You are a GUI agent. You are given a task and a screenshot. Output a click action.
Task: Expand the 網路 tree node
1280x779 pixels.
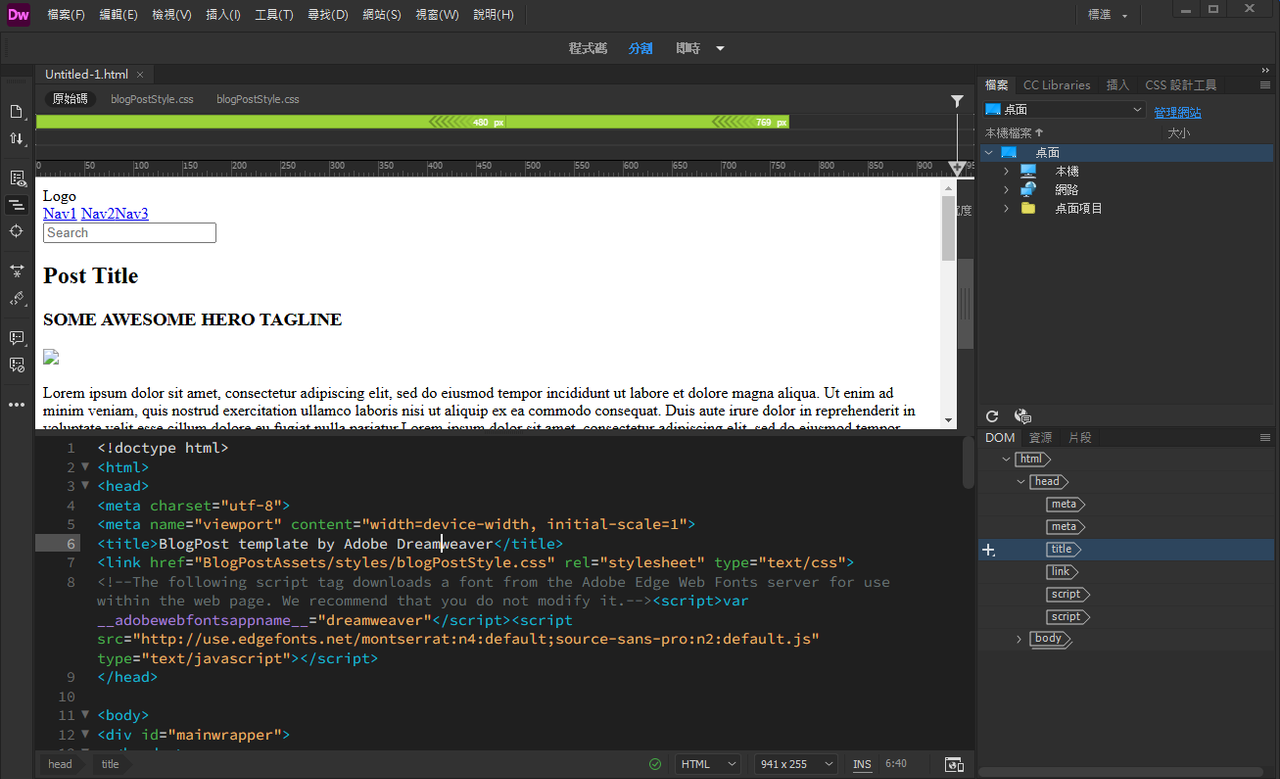point(1006,190)
